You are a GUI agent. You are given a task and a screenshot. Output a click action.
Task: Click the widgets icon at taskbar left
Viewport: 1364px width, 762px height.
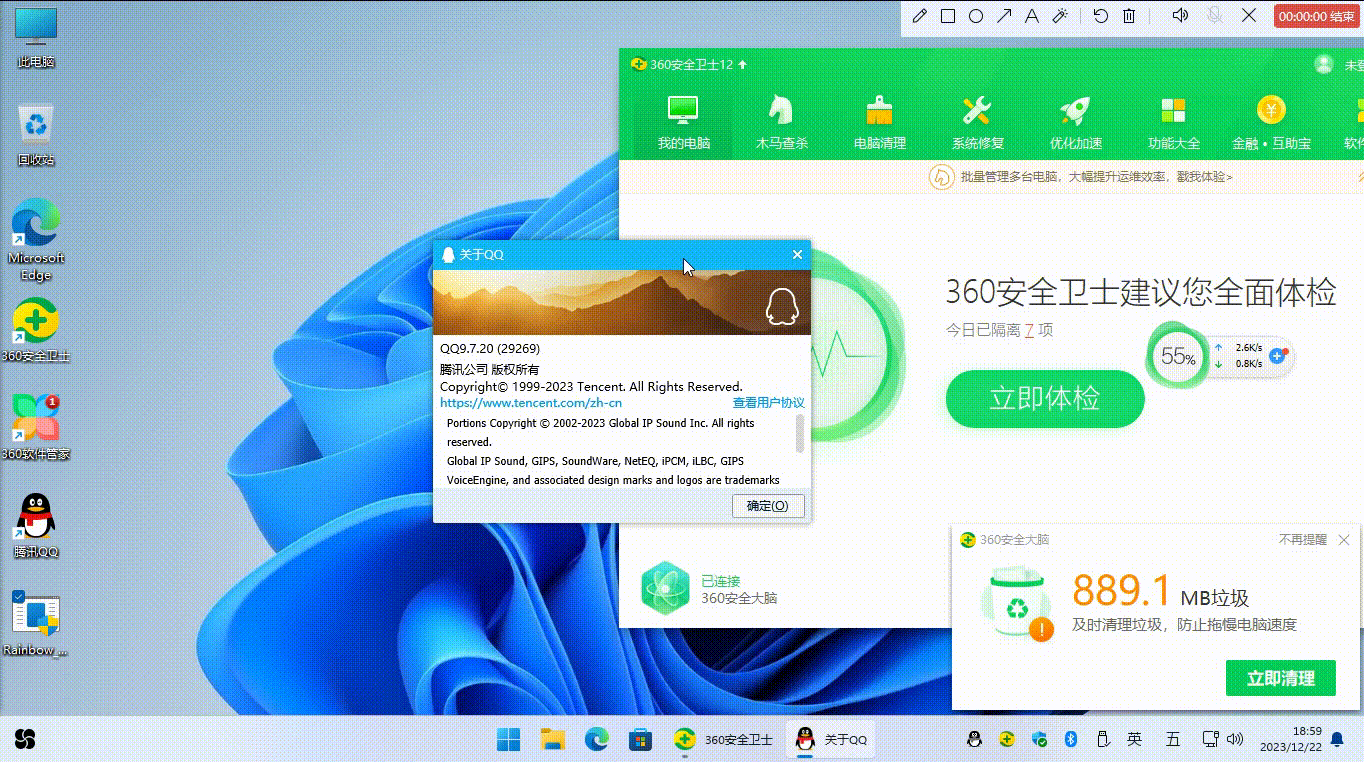pyautogui.click(x=25, y=740)
